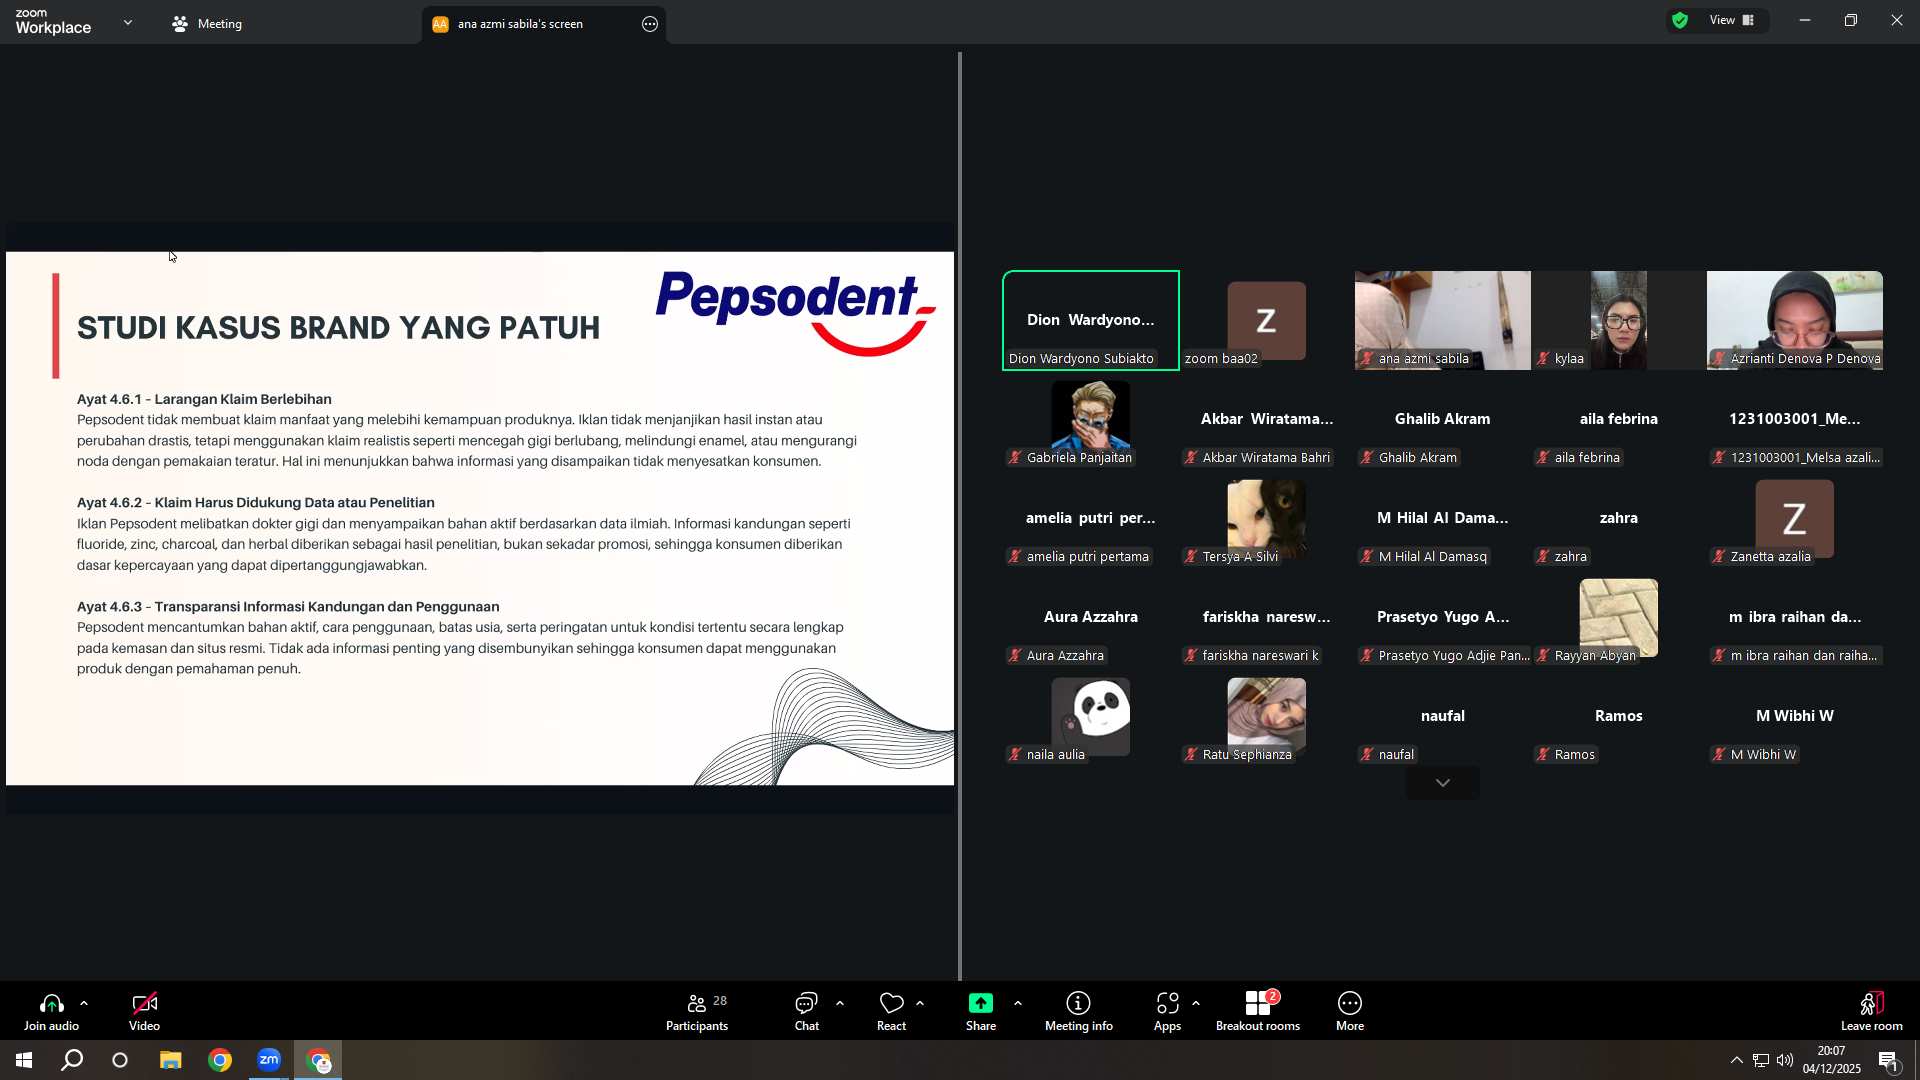Select ana azmi sabila's video tile
The image size is (1920, 1080).
[x=1443, y=320]
